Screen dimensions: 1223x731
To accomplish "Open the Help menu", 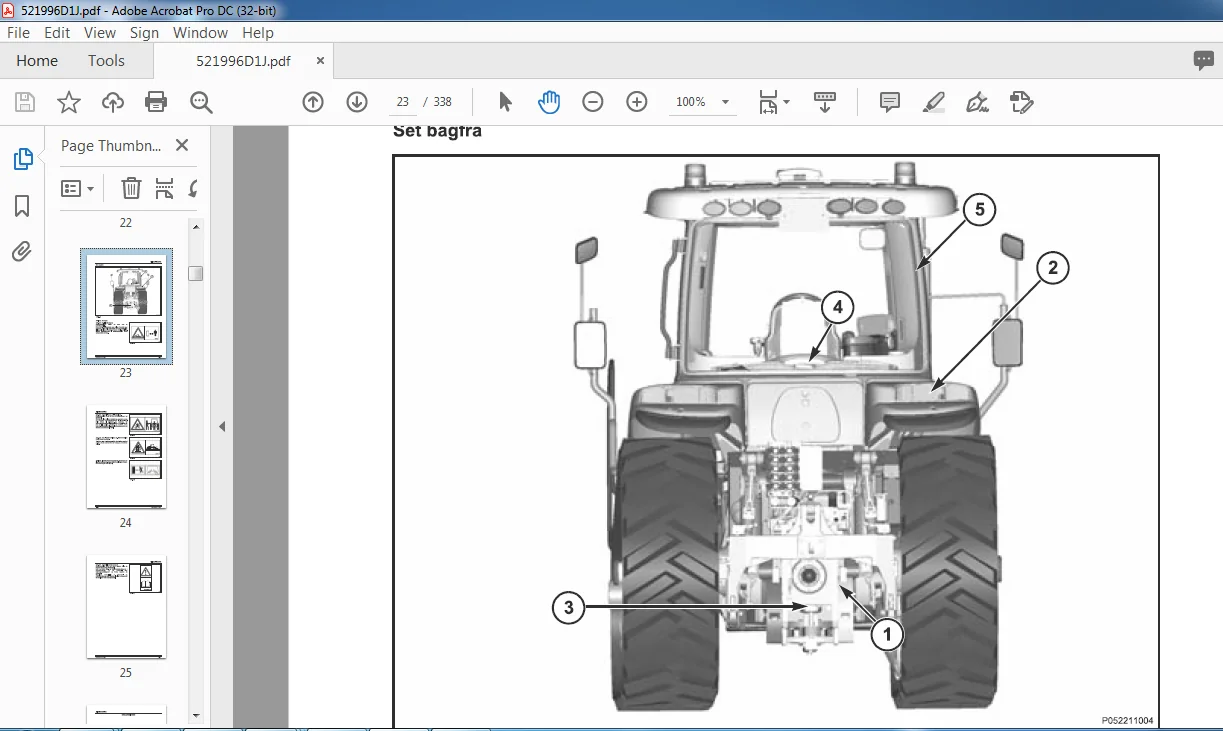I will click(x=258, y=32).
